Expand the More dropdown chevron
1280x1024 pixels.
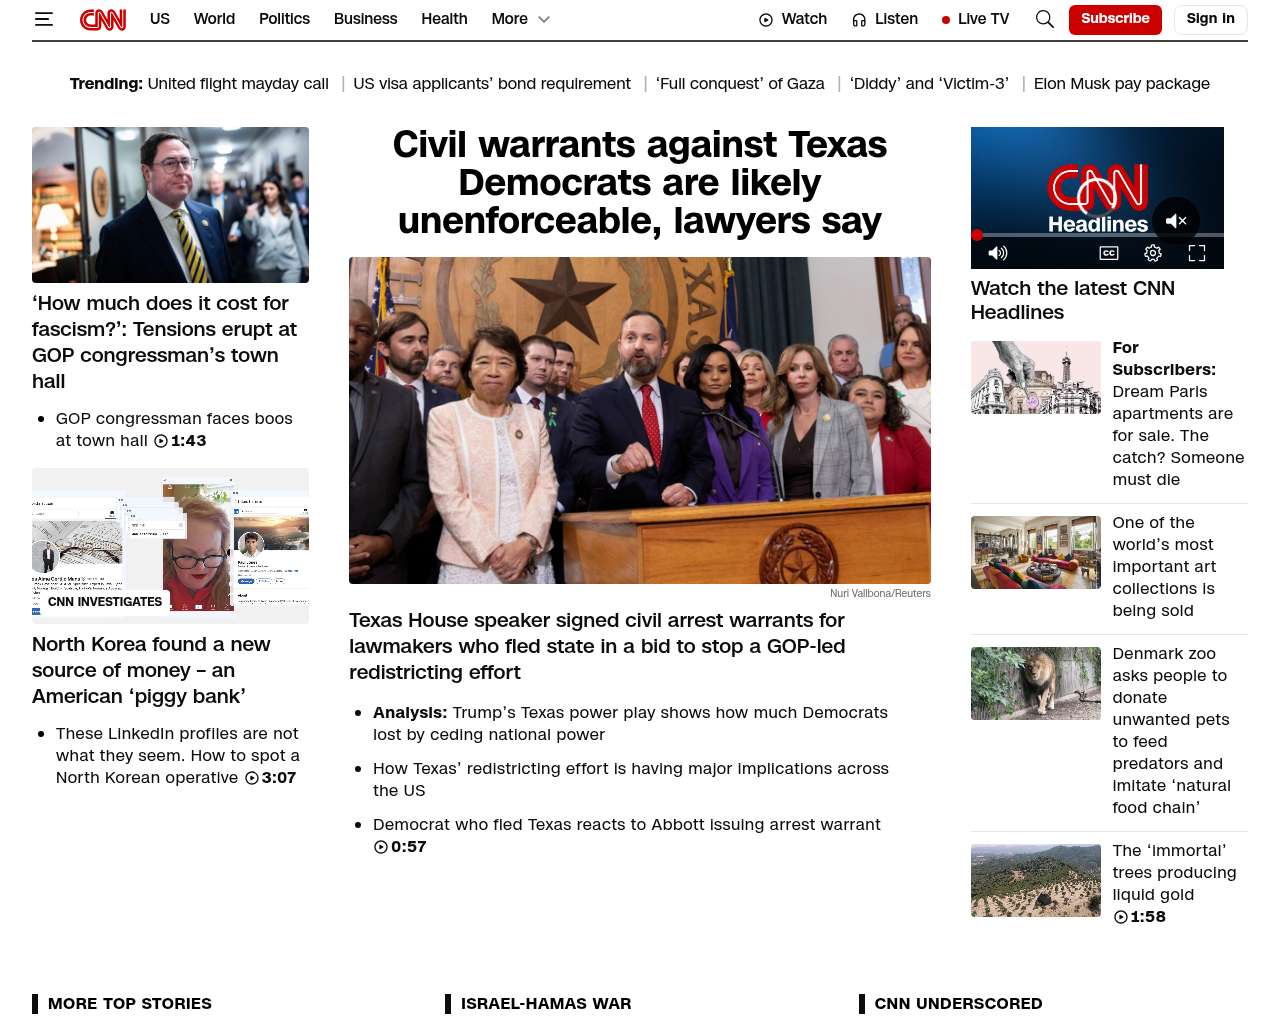(x=544, y=19)
